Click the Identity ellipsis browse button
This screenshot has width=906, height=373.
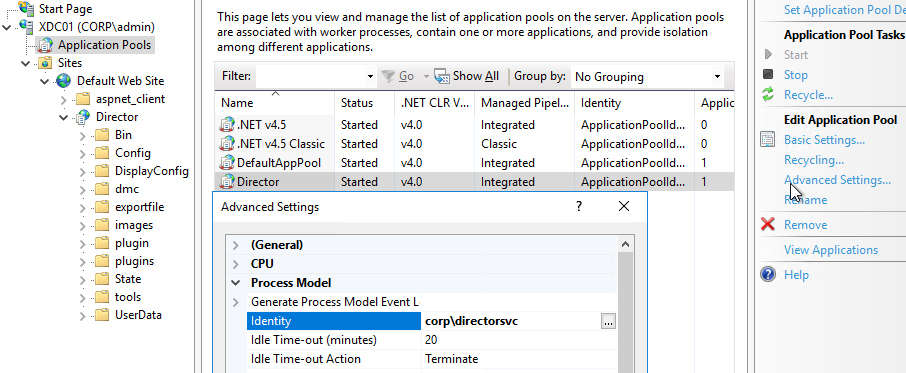point(608,321)
